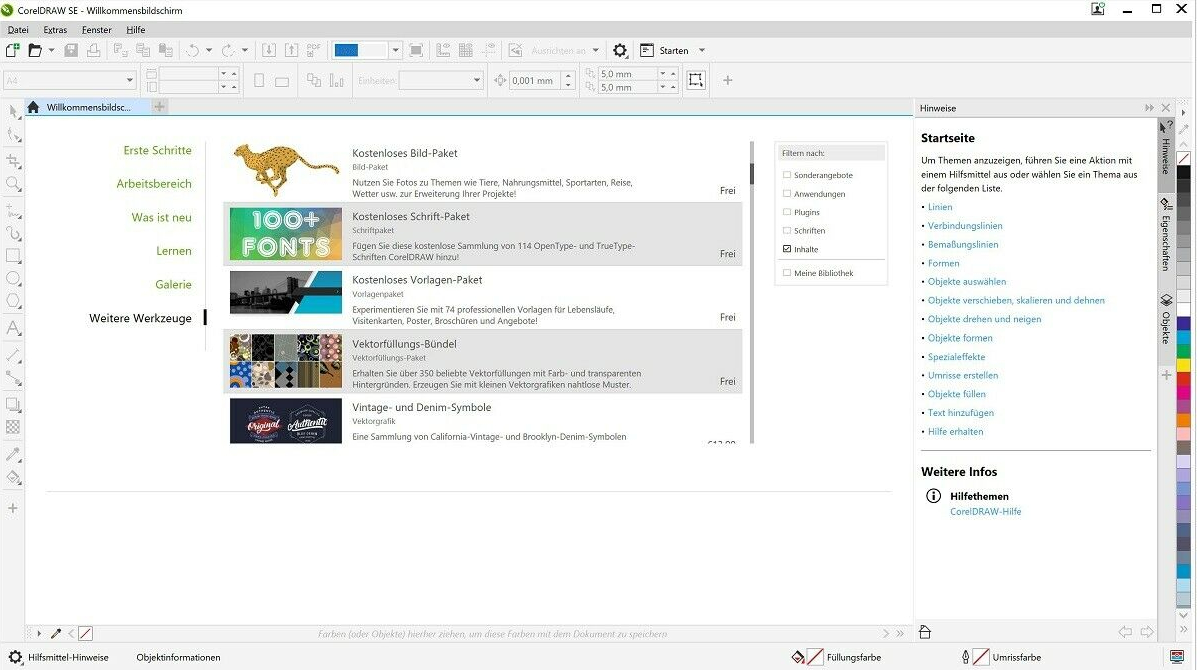The width and height of the screenshot is (1197, 670).
Task: Select the Interactive Fill tool in toolbox
Action: (13, 477)
